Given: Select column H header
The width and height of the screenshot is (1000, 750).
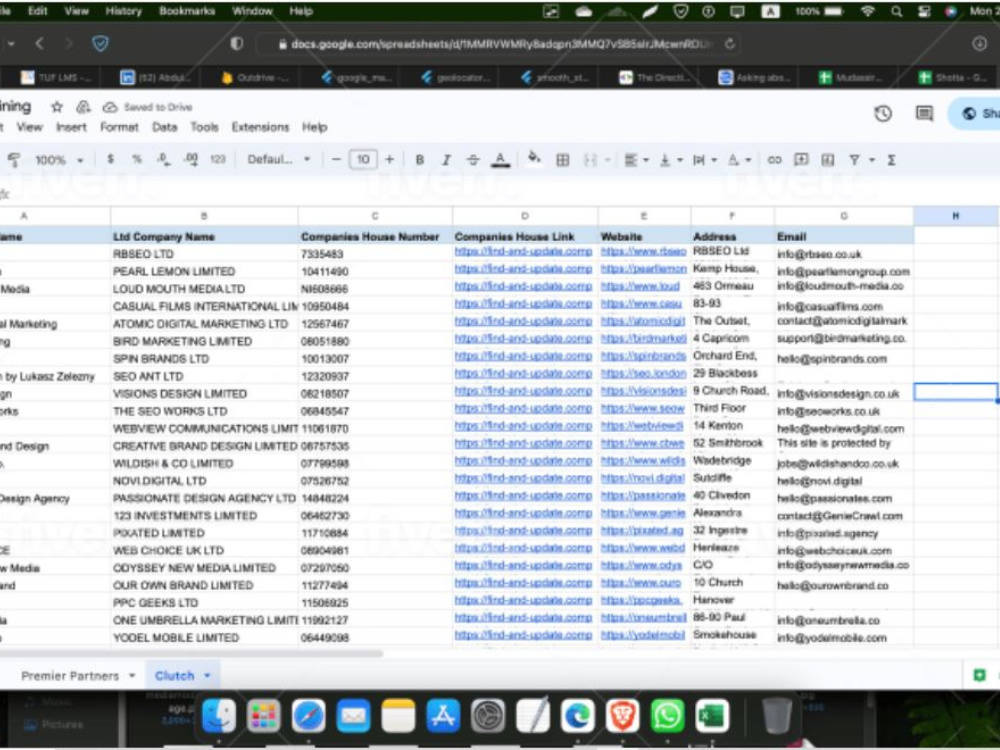Looking at the screenshot, I should click(x=955, y=216).
